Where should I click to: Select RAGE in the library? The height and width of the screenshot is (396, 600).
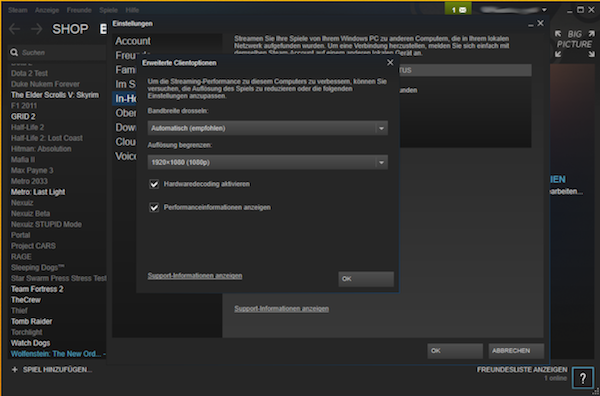(21, 256)
